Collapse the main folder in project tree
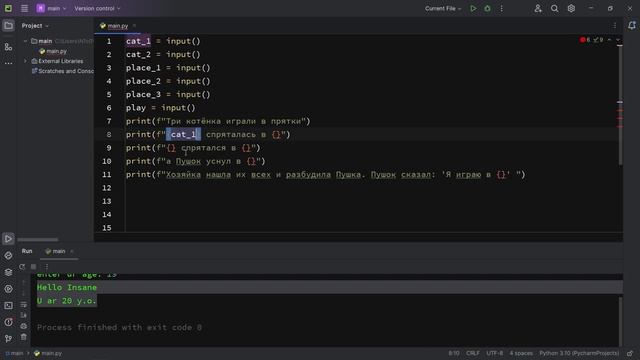This screenshot has width=640, height=360. click(25, 41)
